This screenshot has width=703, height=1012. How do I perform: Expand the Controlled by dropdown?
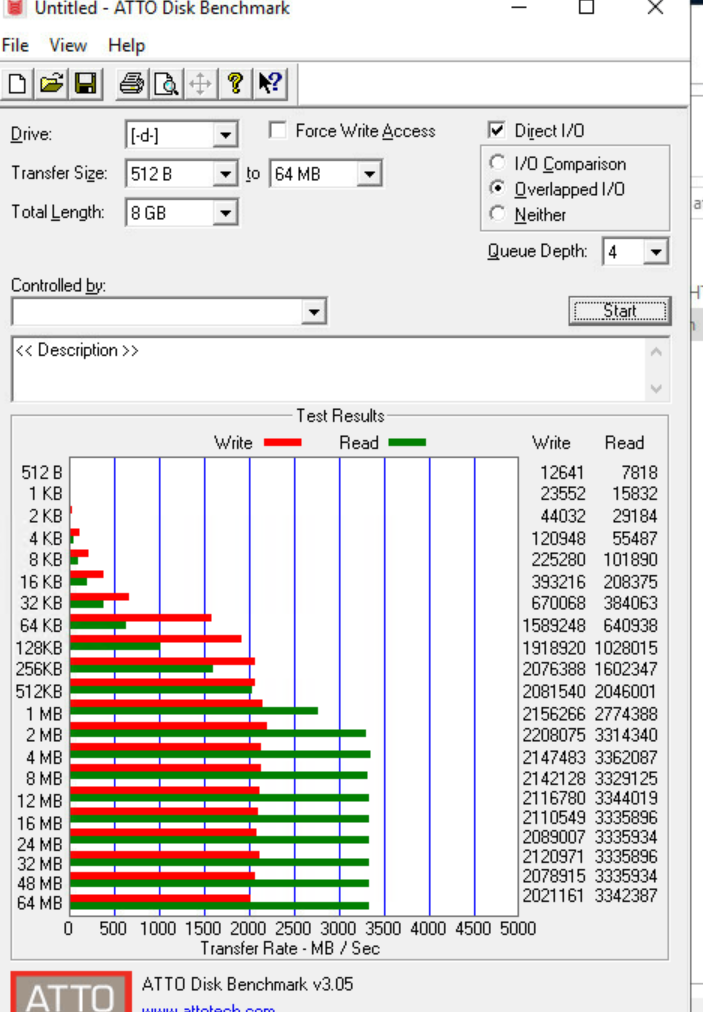coord(314,312)
